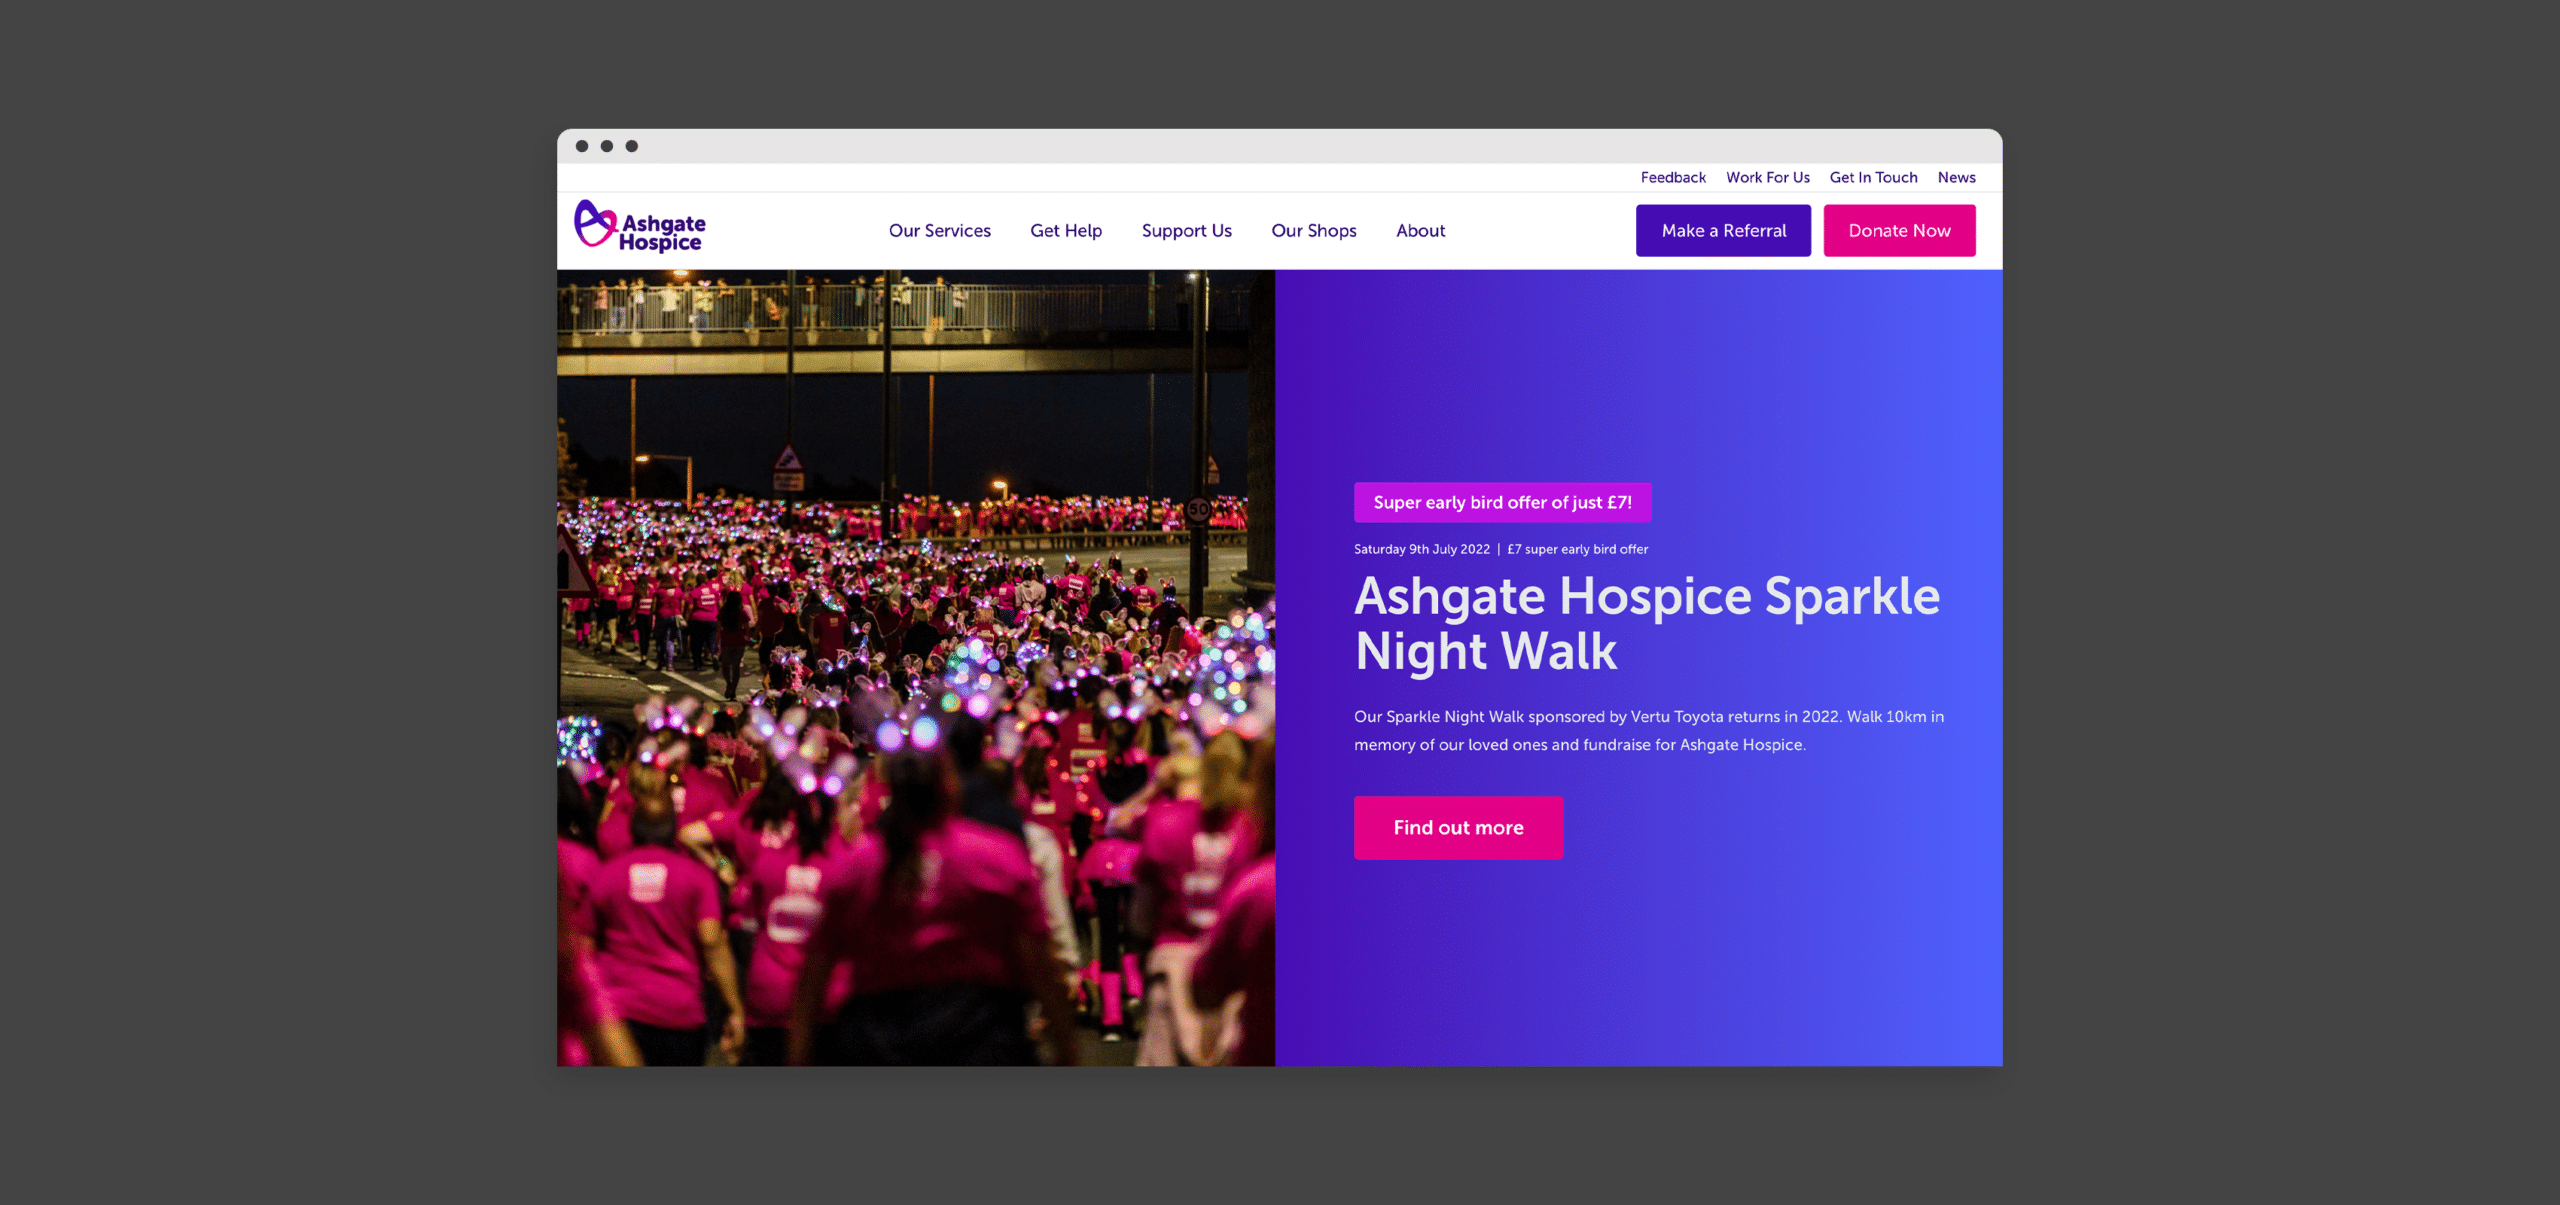Go to the About section
This screenshot has width=2560, height=1205.
[x=1420, y=231]
